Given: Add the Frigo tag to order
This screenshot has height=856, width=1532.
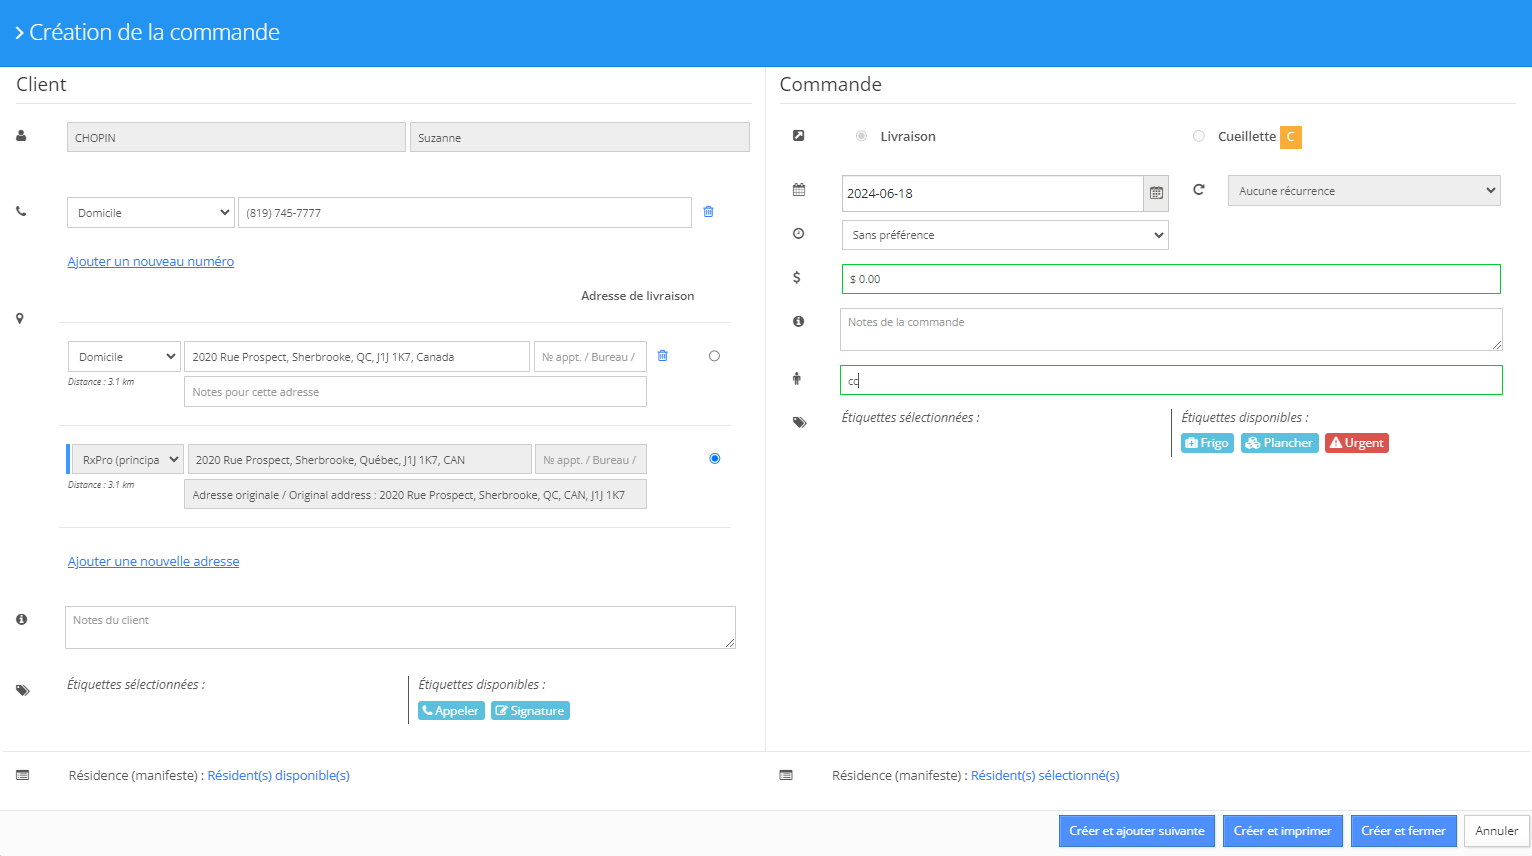Looking at the screenshot, I should pos(1207,443).
